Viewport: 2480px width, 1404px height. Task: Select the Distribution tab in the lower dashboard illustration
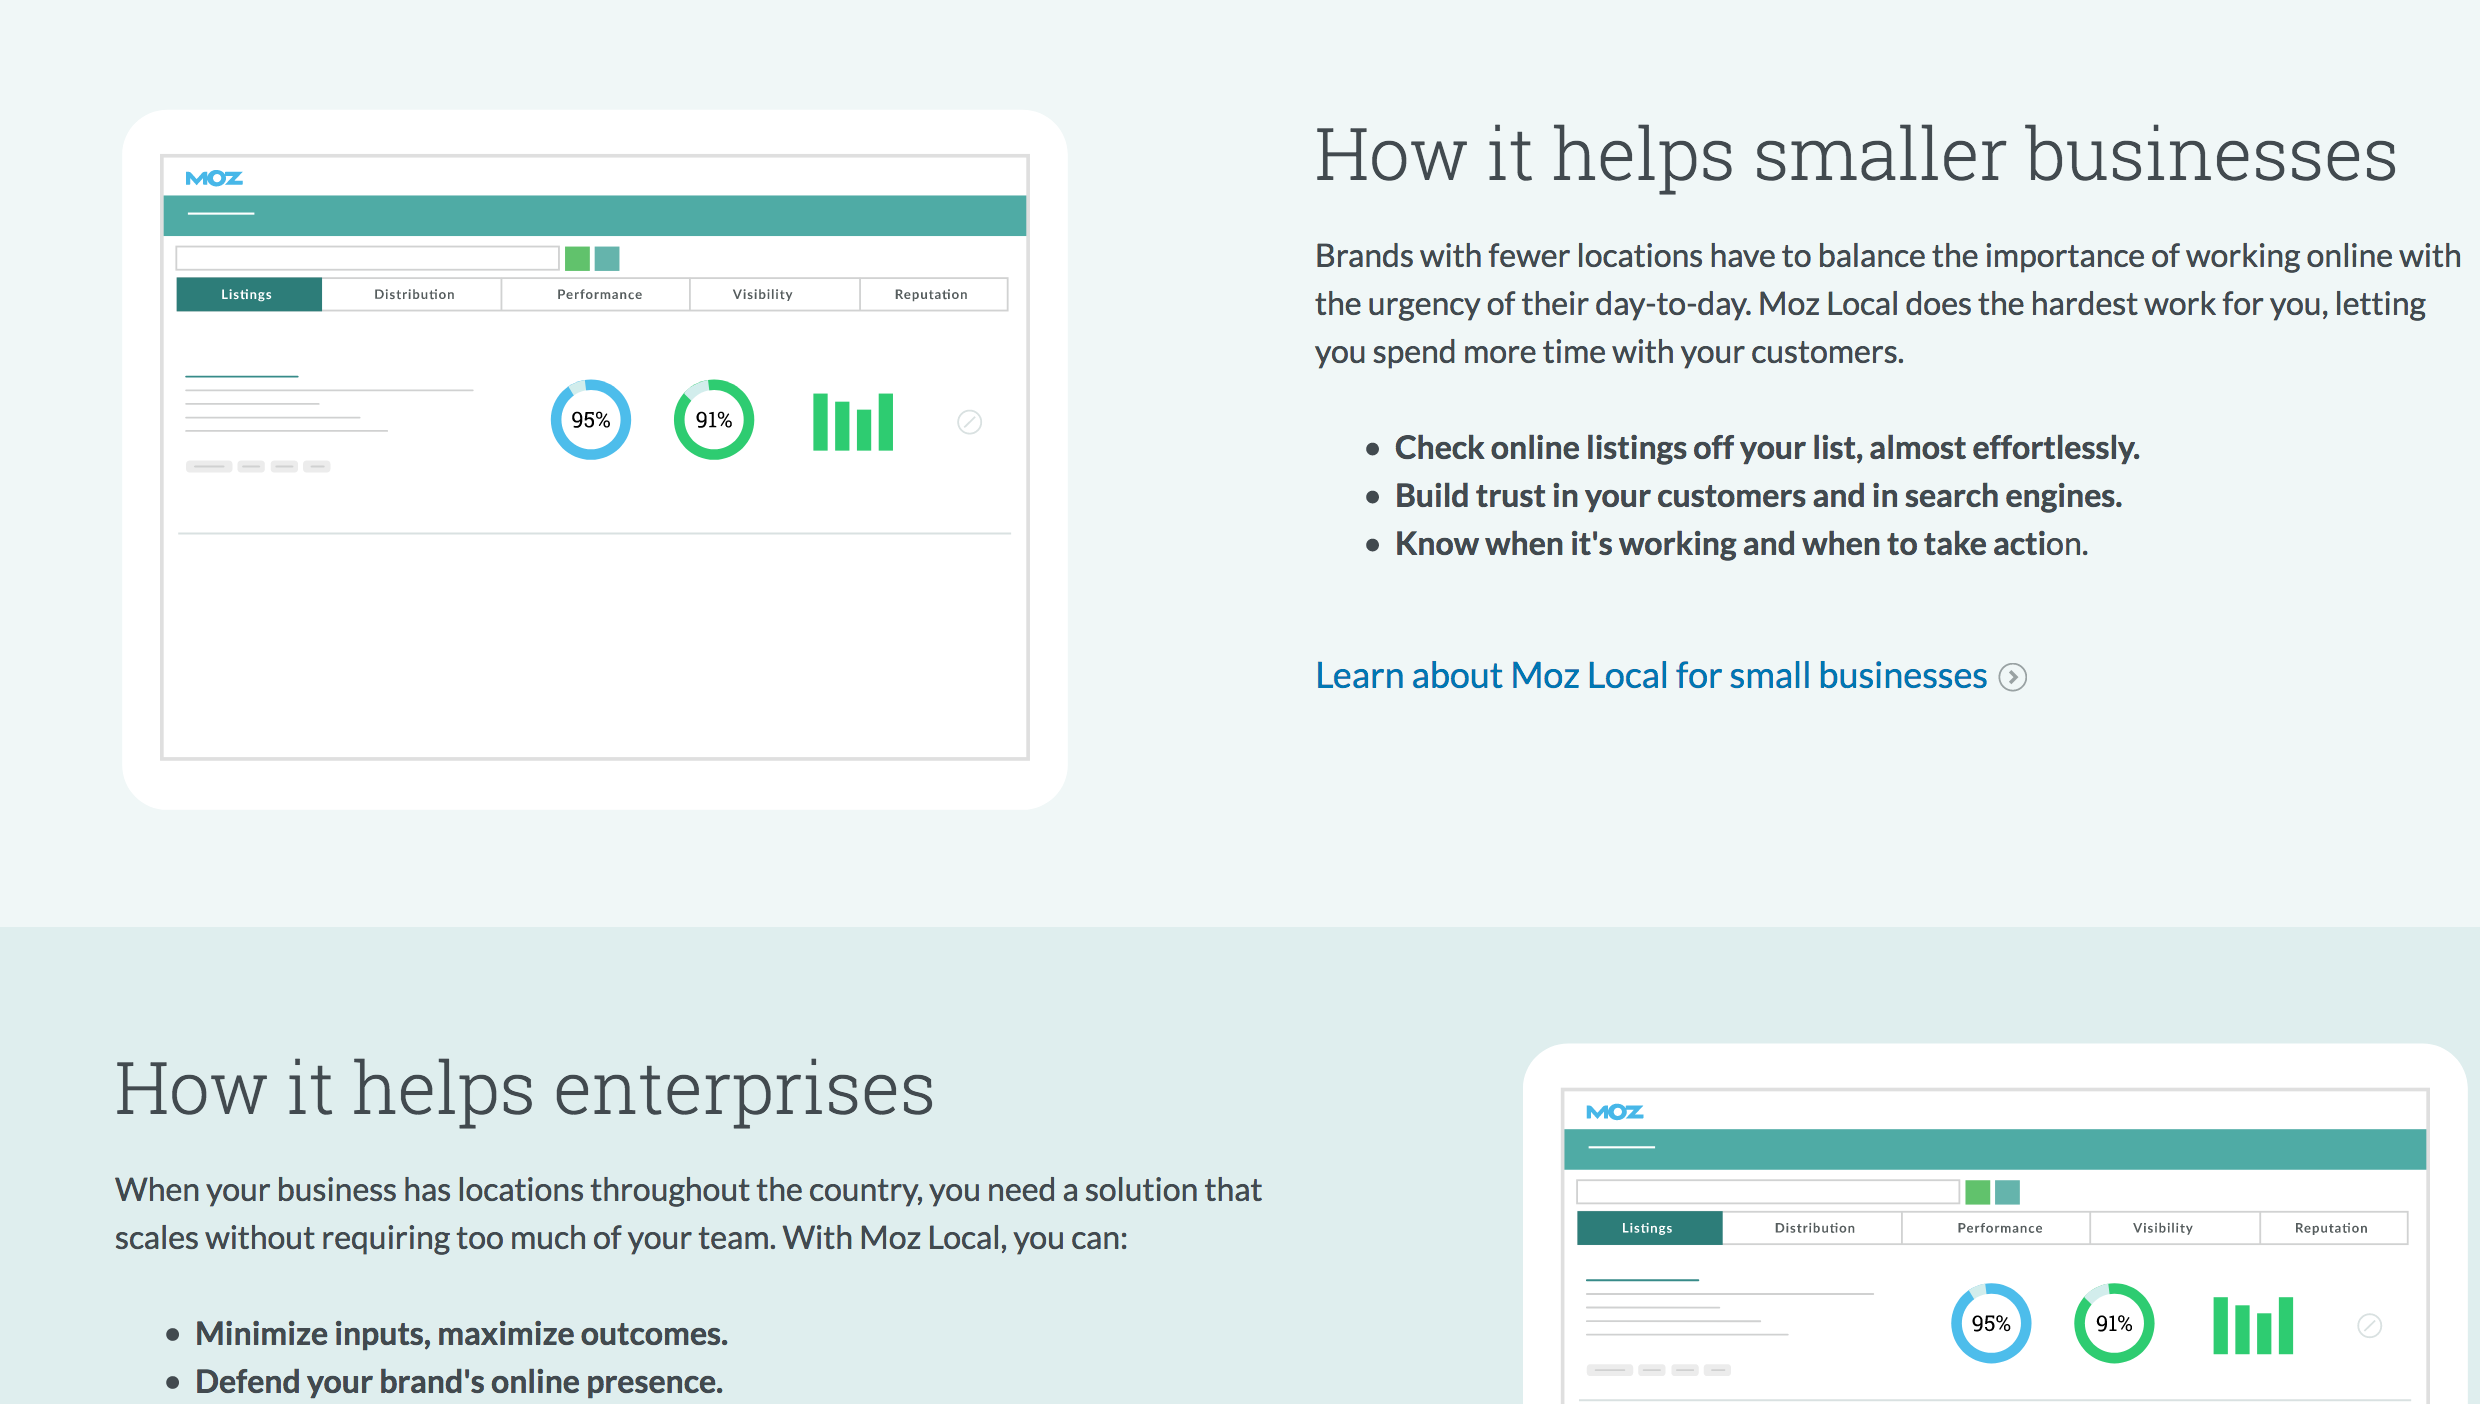[x=1814, y=1228]
